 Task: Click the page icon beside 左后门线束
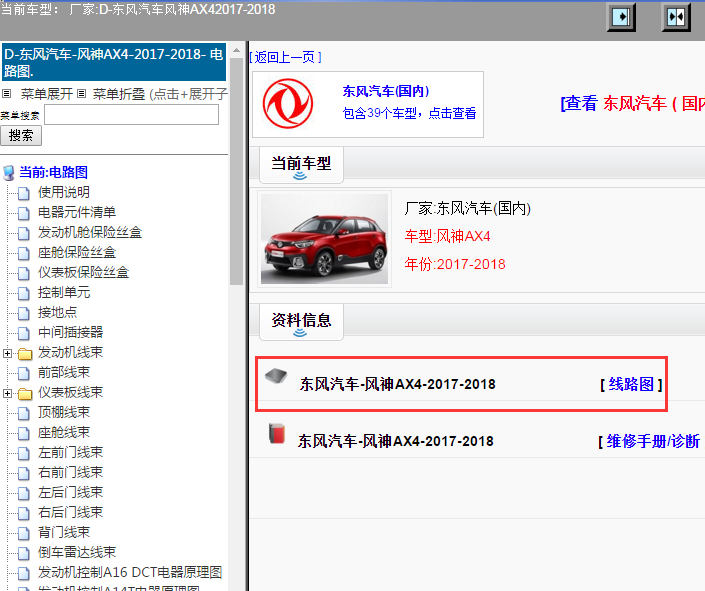tap(24, 493)
